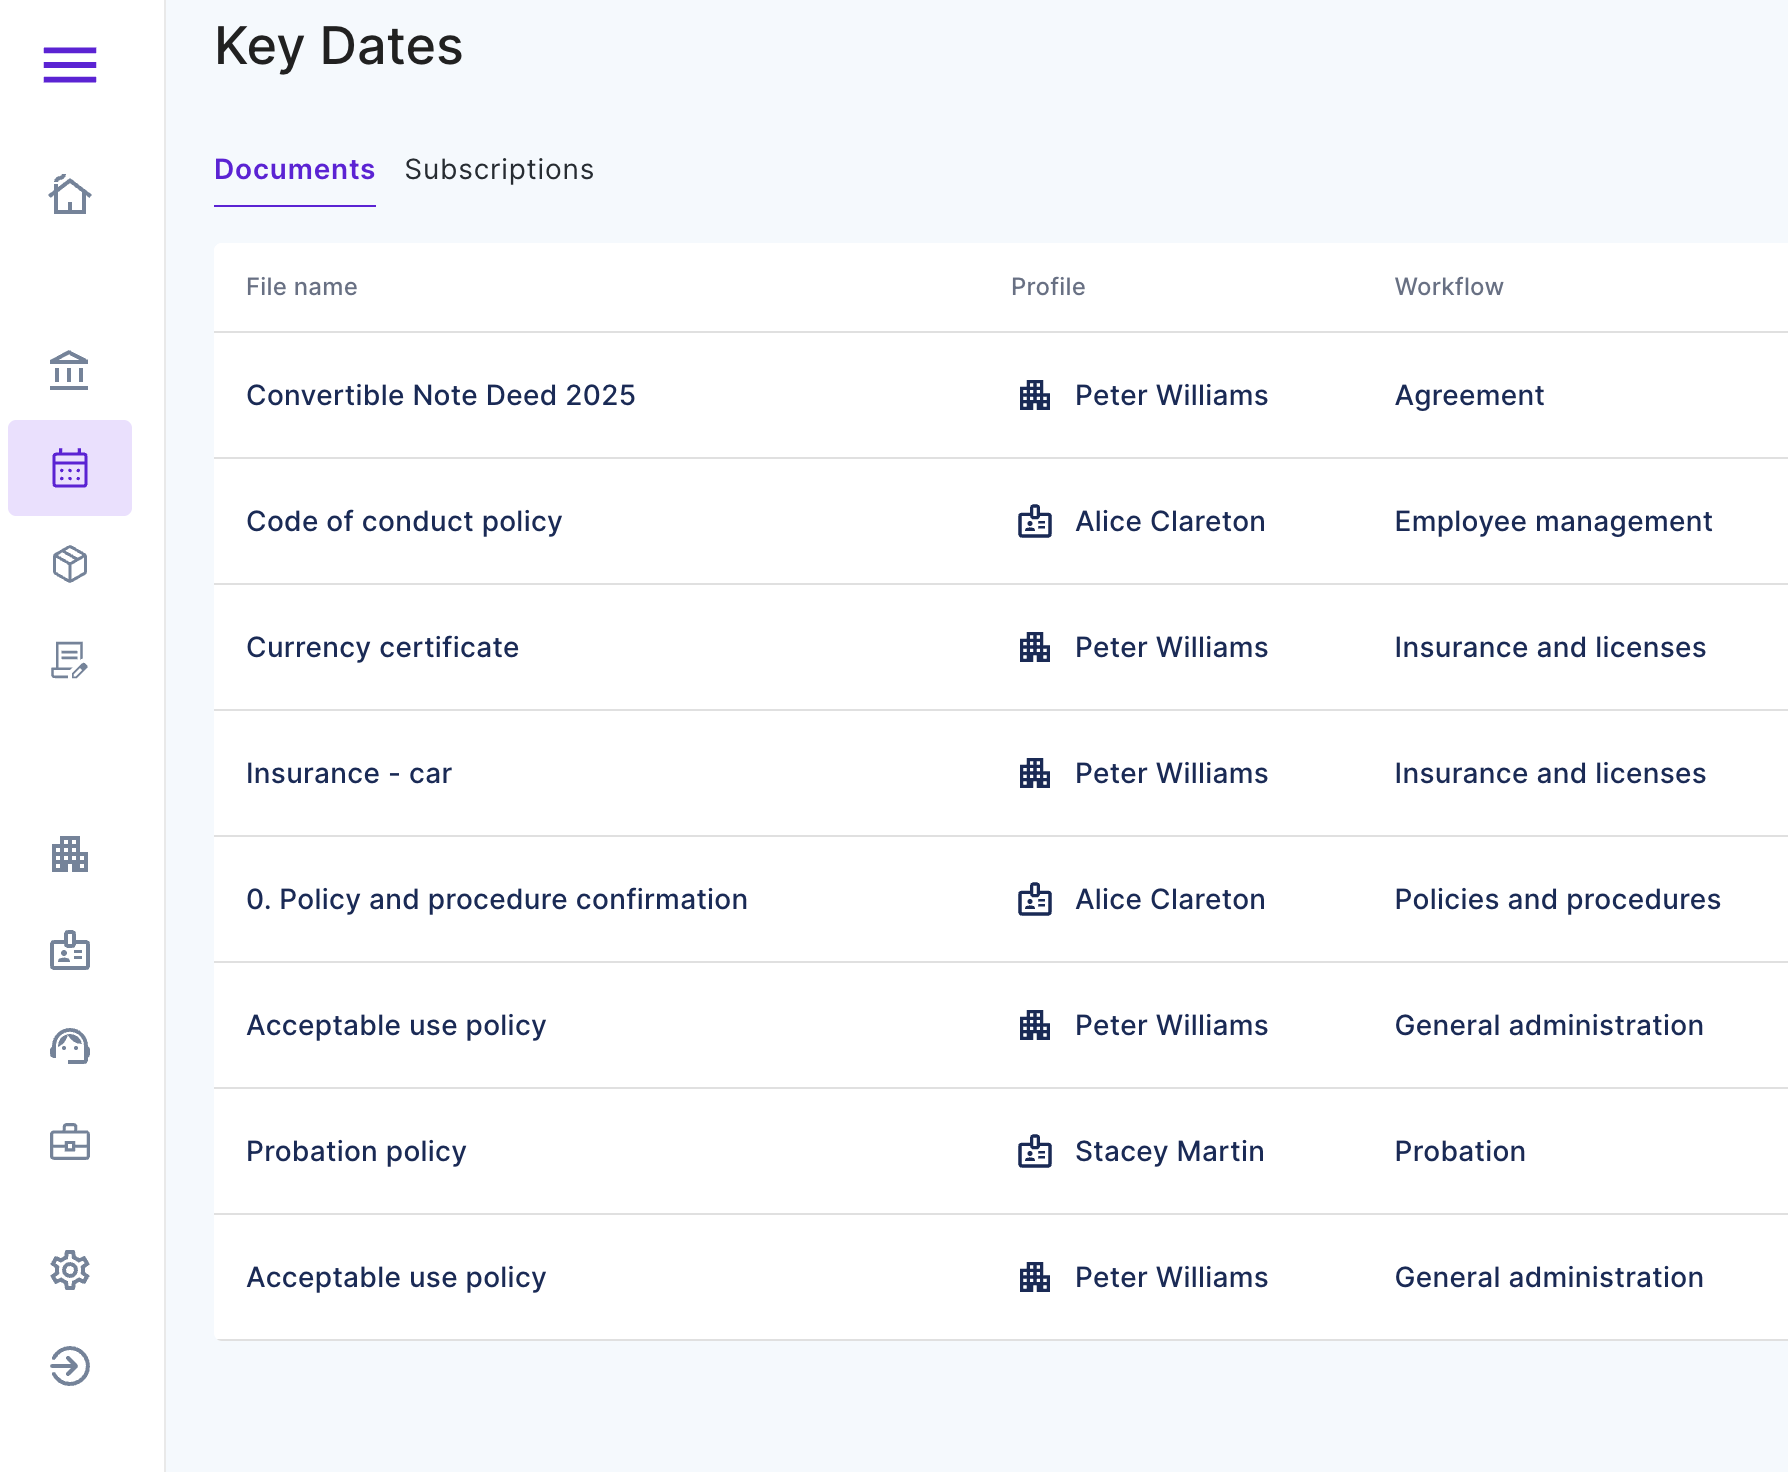Select the calendar key dates icon
The width and height of the screenshot is (1788, 1472).
point(70,468)
